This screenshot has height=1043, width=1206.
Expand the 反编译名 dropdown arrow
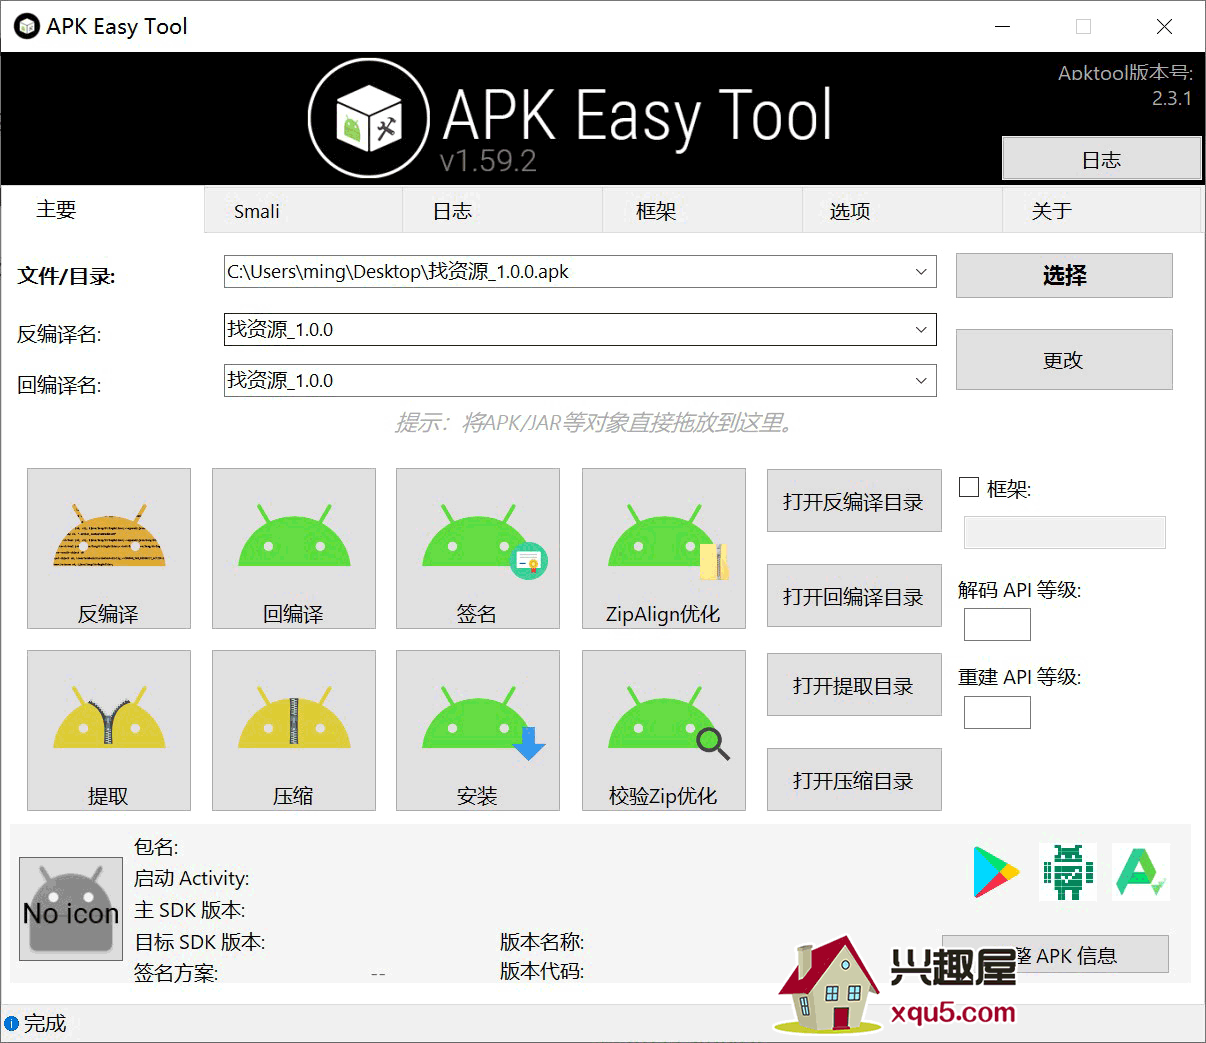(921, 329)
